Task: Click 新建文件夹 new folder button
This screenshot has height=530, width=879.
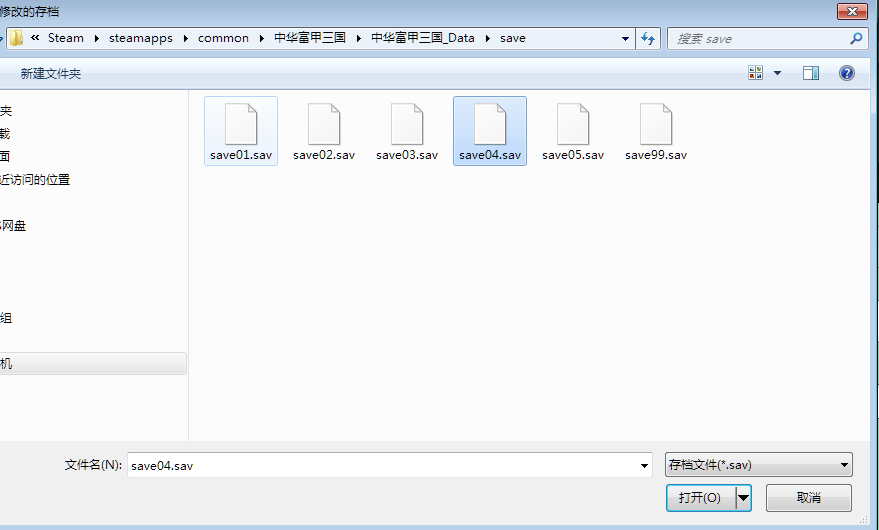Action: click(50, 73)
